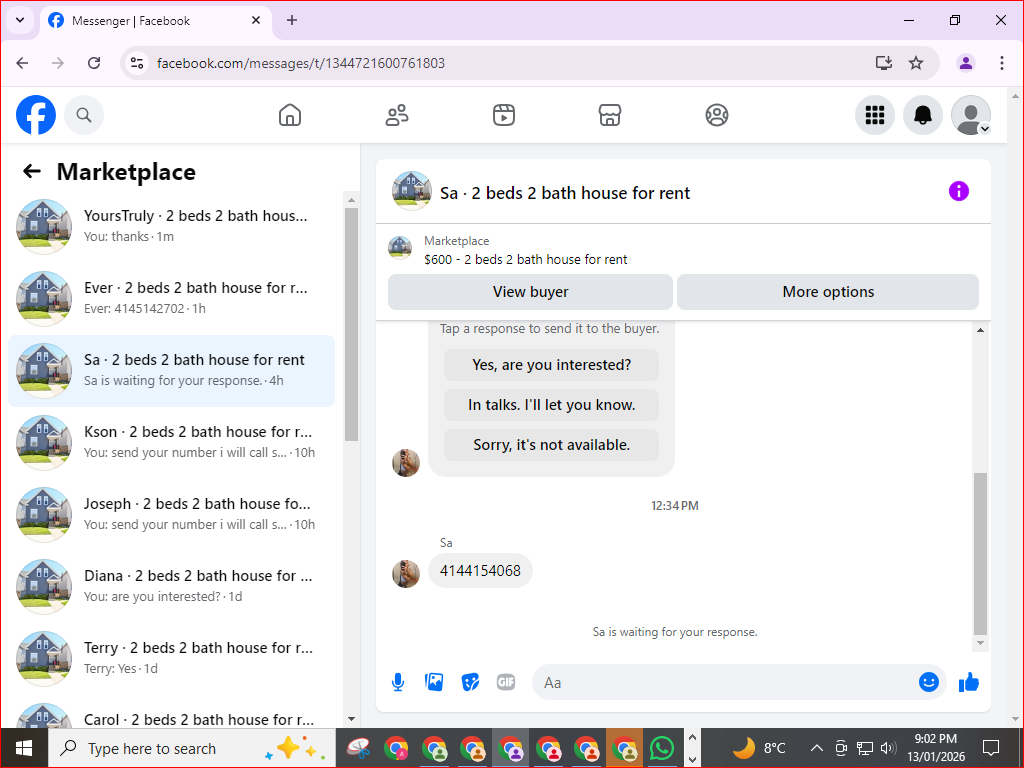1024x768 pixels.
Task: Open the Video (Reels) icon
Action: (504, 115)
